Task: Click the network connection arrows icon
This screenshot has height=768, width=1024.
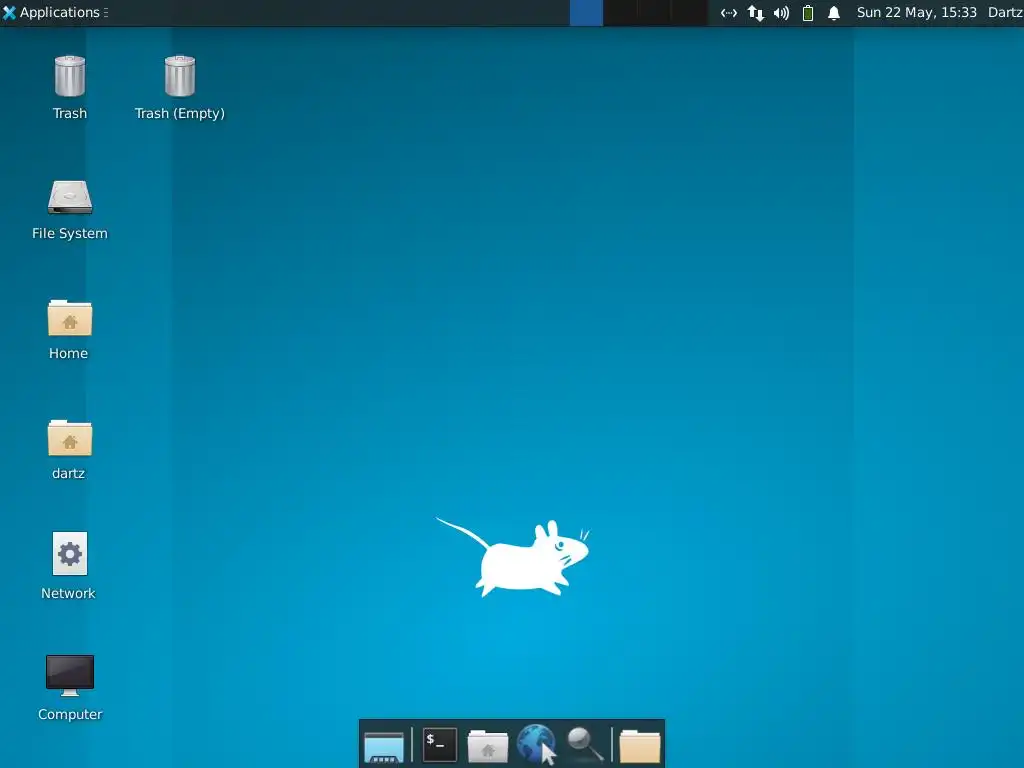Action: (x=729, y=13)
